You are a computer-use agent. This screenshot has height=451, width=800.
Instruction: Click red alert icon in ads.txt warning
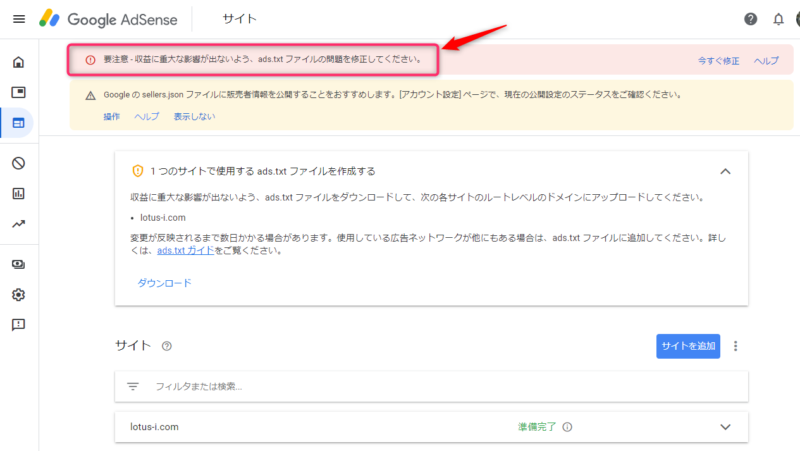(x=90, y=60)
